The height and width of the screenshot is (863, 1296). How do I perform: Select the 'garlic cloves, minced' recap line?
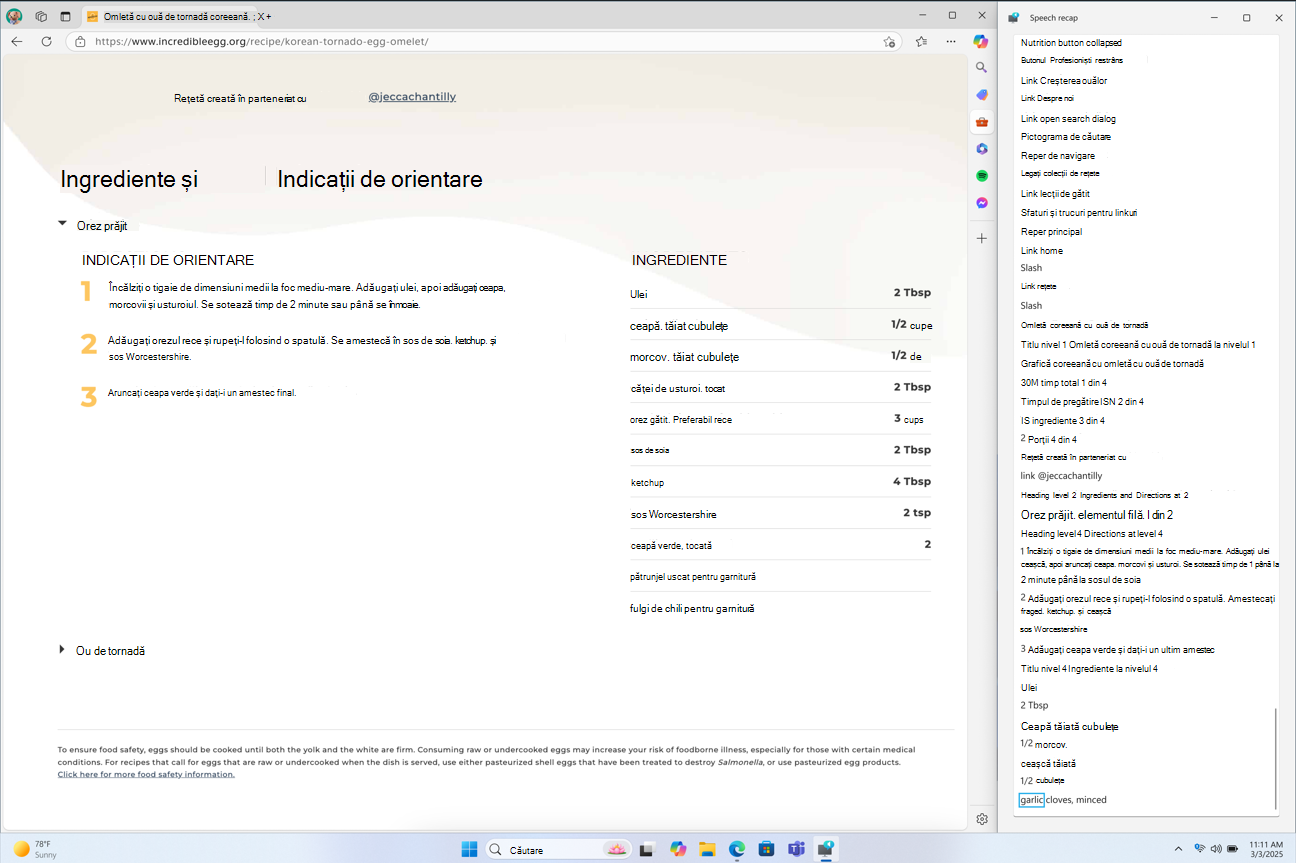pyautogui.click(x=1063, y=800)
